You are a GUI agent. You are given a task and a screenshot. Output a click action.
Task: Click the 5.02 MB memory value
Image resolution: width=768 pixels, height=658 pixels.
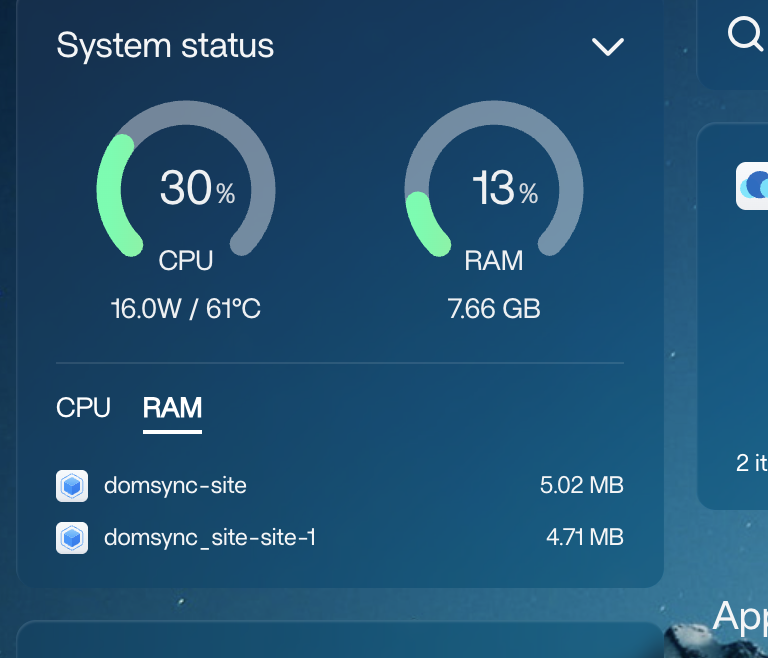click(581, 485)
